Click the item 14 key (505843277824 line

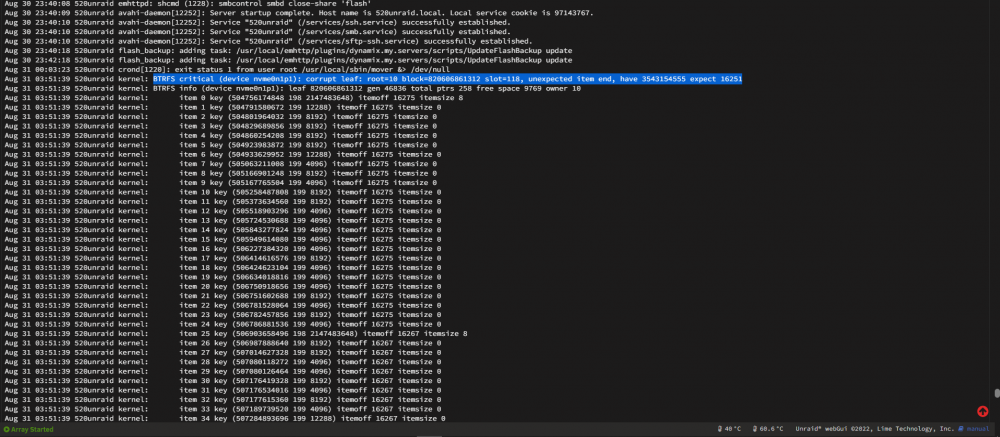[x=223, y=230]
